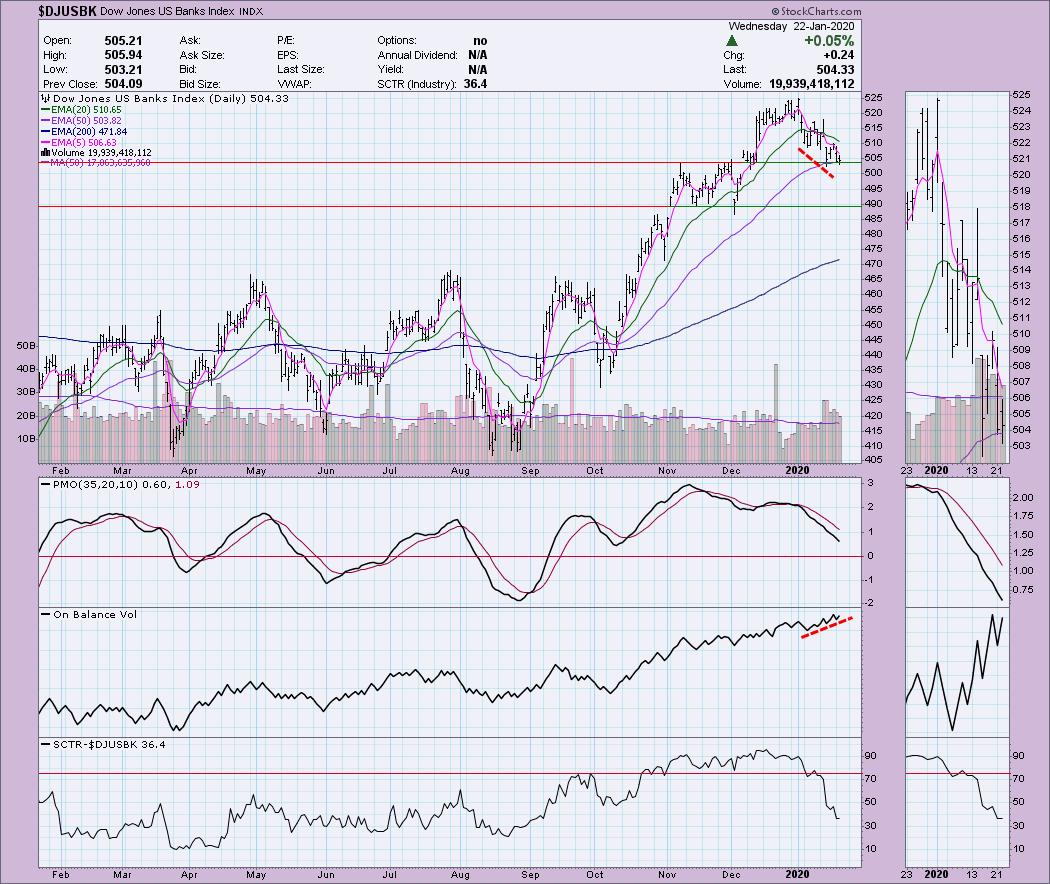Click the High value 505.94
The height and width of the screenshot is (884, 1050).
pos(123,55)
